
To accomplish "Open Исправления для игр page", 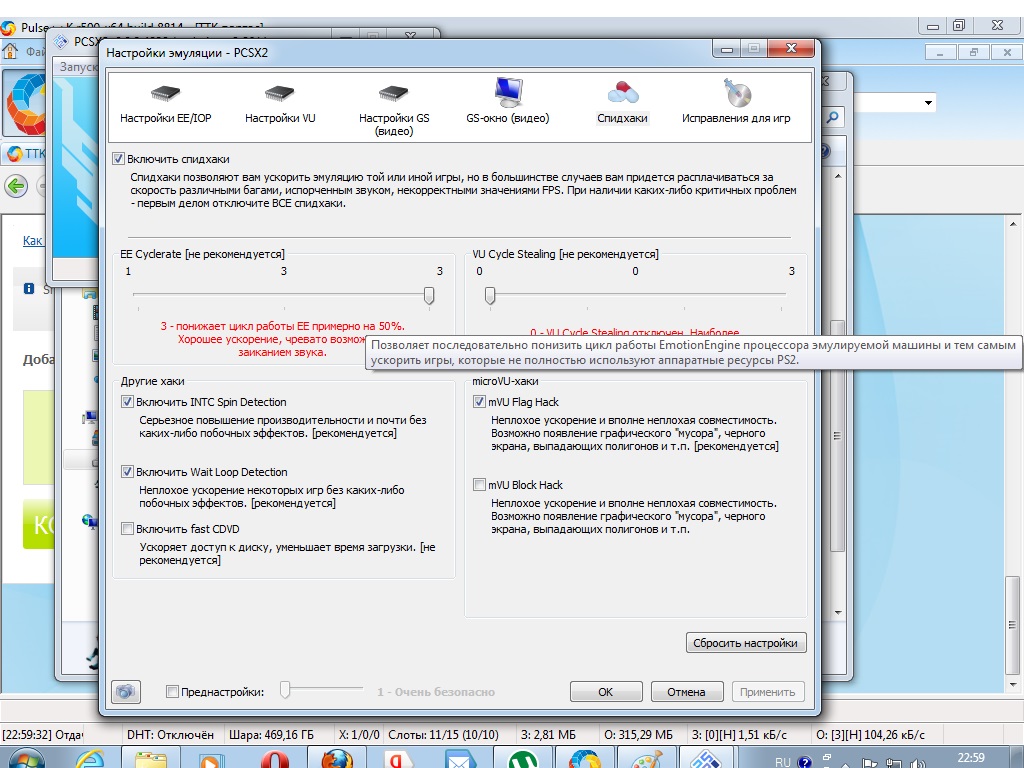I will (x=736, y=101).
